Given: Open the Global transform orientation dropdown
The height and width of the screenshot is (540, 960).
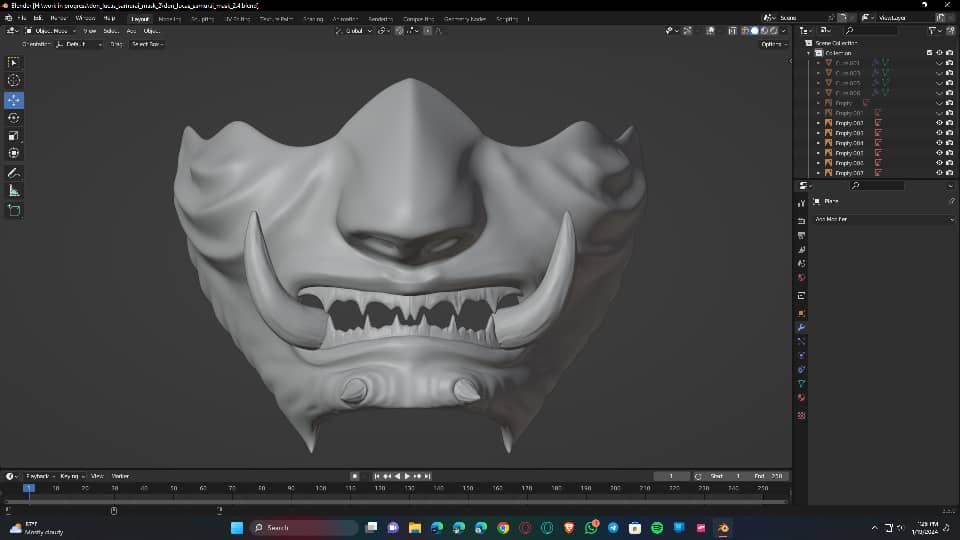Looking at the screenshot, I should (354, 31).
